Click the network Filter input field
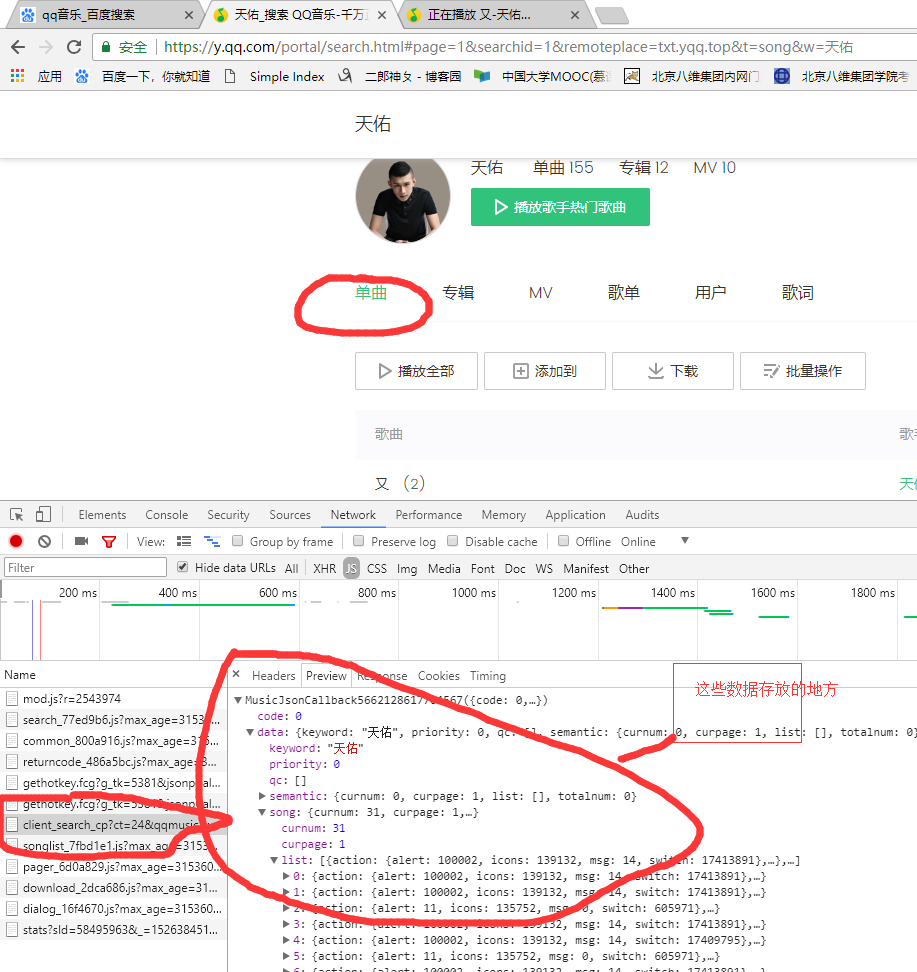The width and height of the screenshot is (917, 972). (x=86, y=567)
